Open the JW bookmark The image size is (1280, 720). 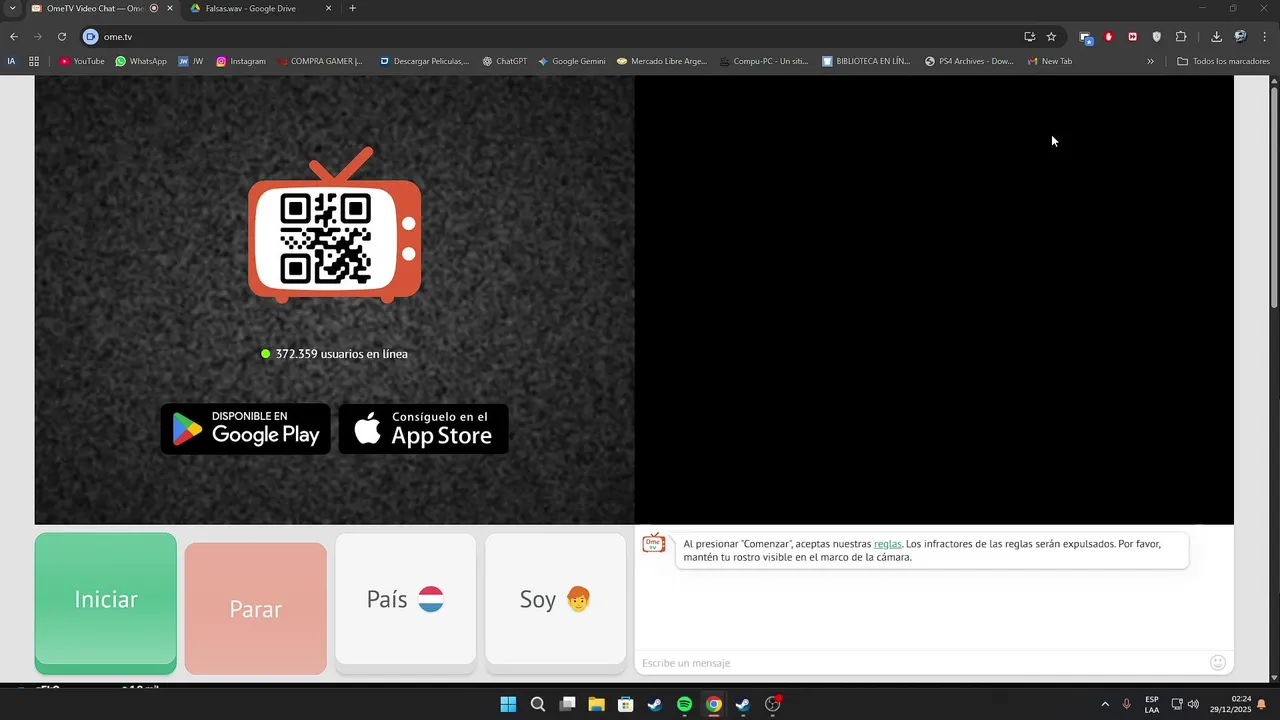191,61
